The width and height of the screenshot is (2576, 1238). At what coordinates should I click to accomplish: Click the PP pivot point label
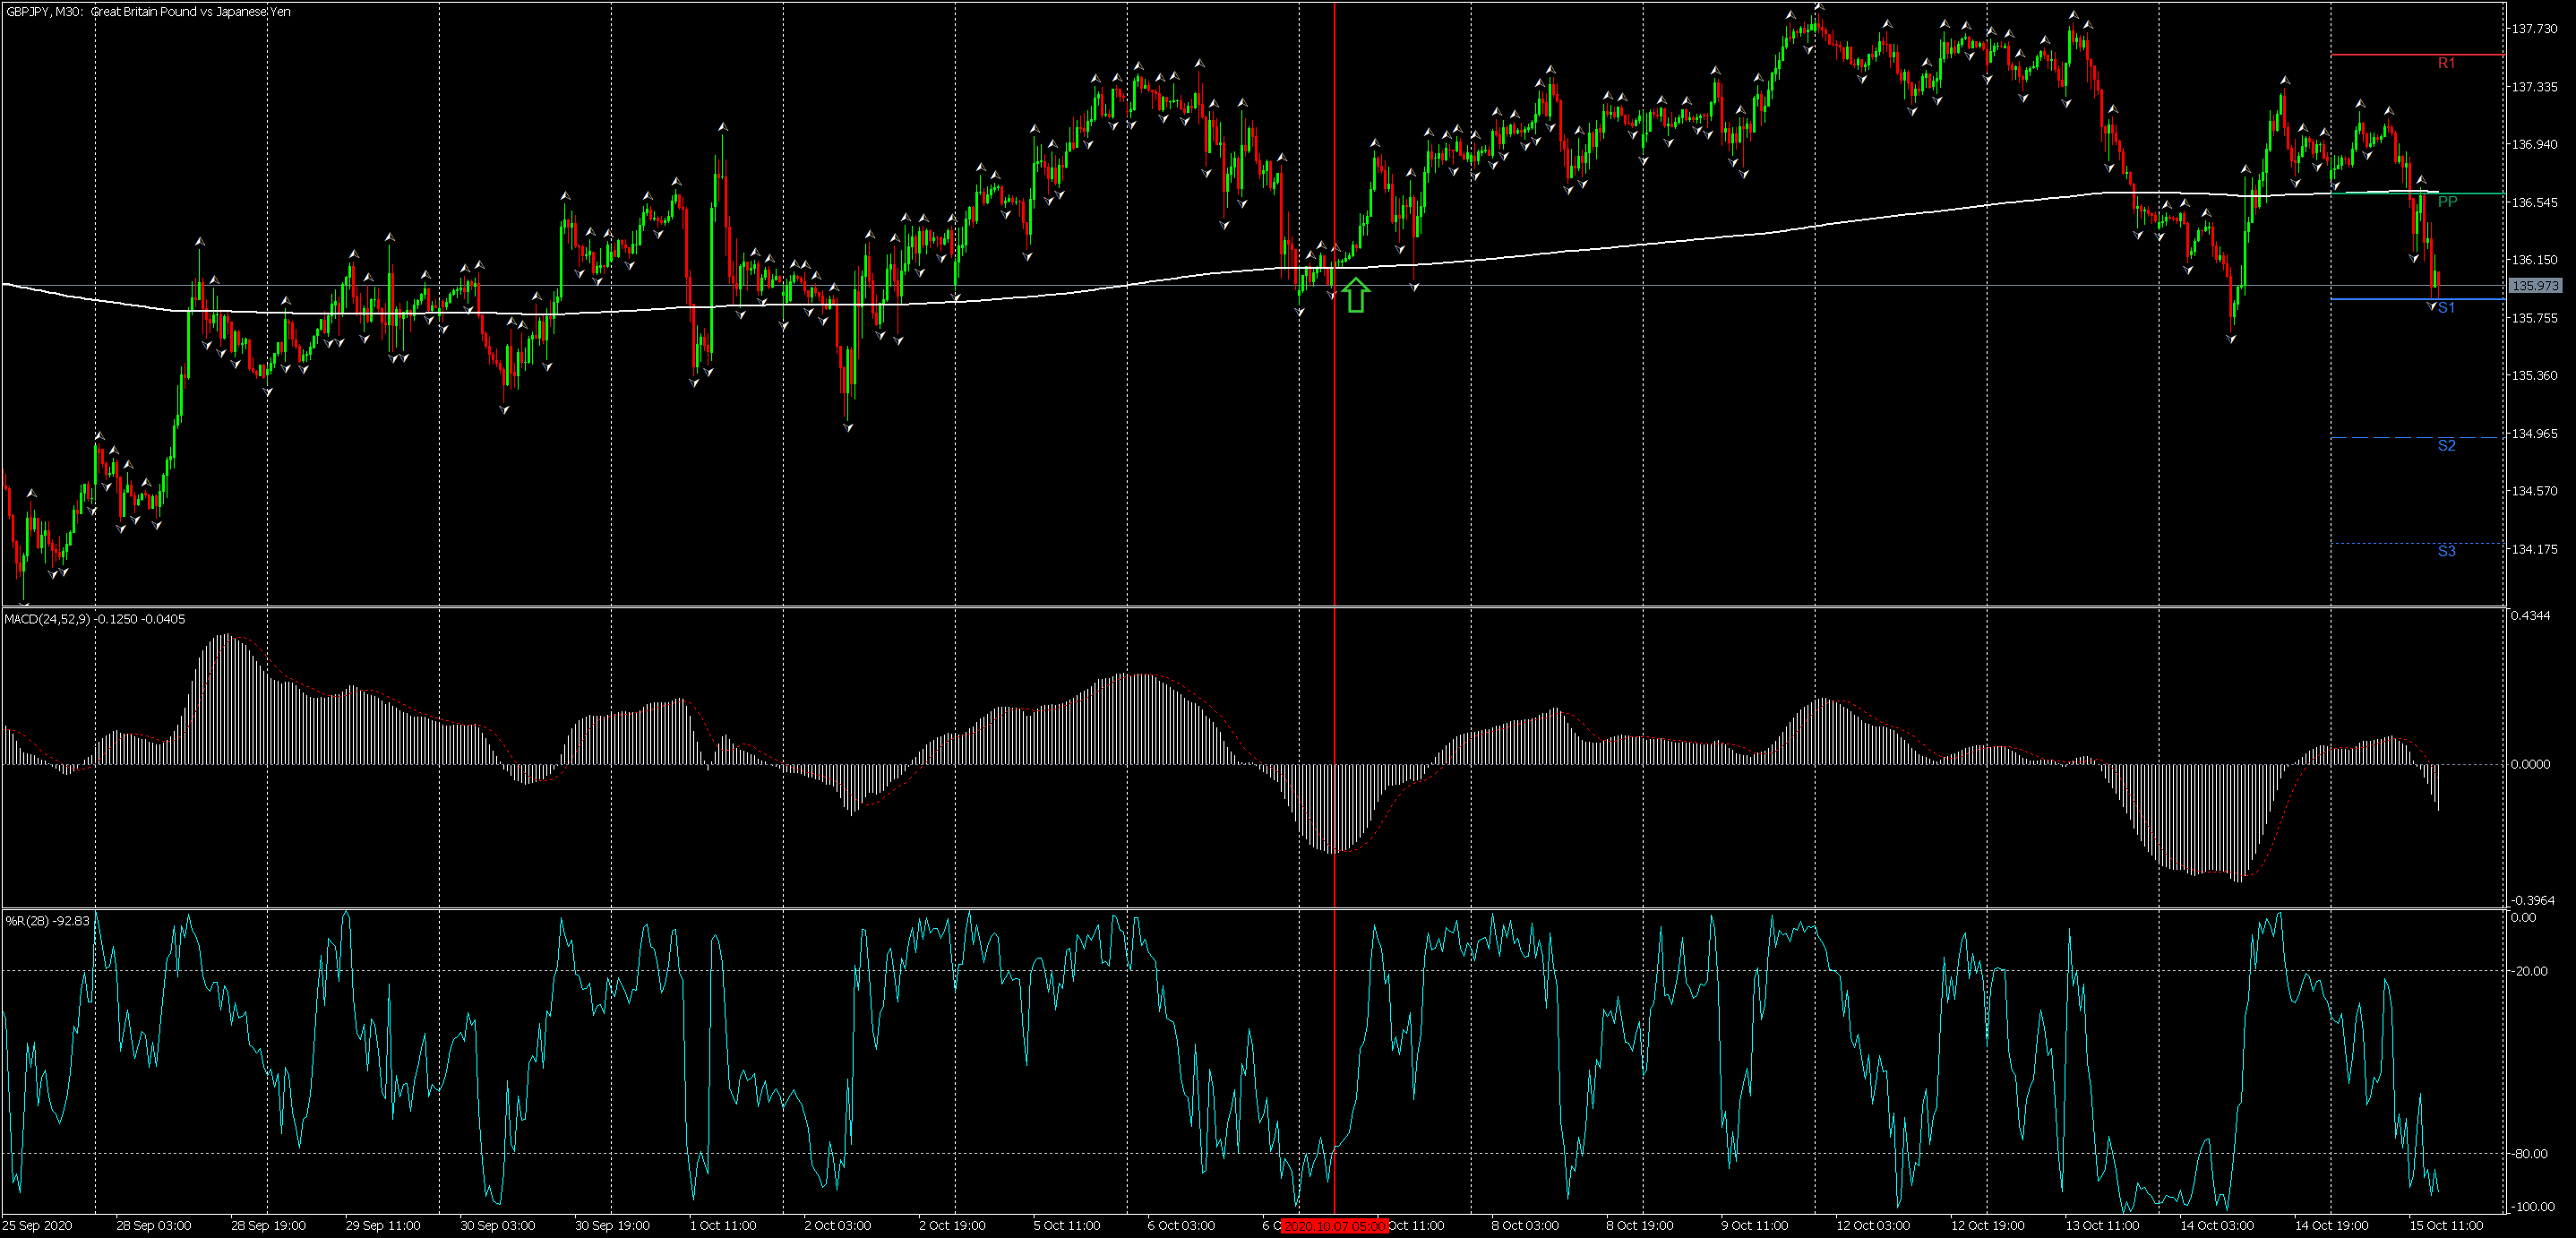[x=2447, y=202]
